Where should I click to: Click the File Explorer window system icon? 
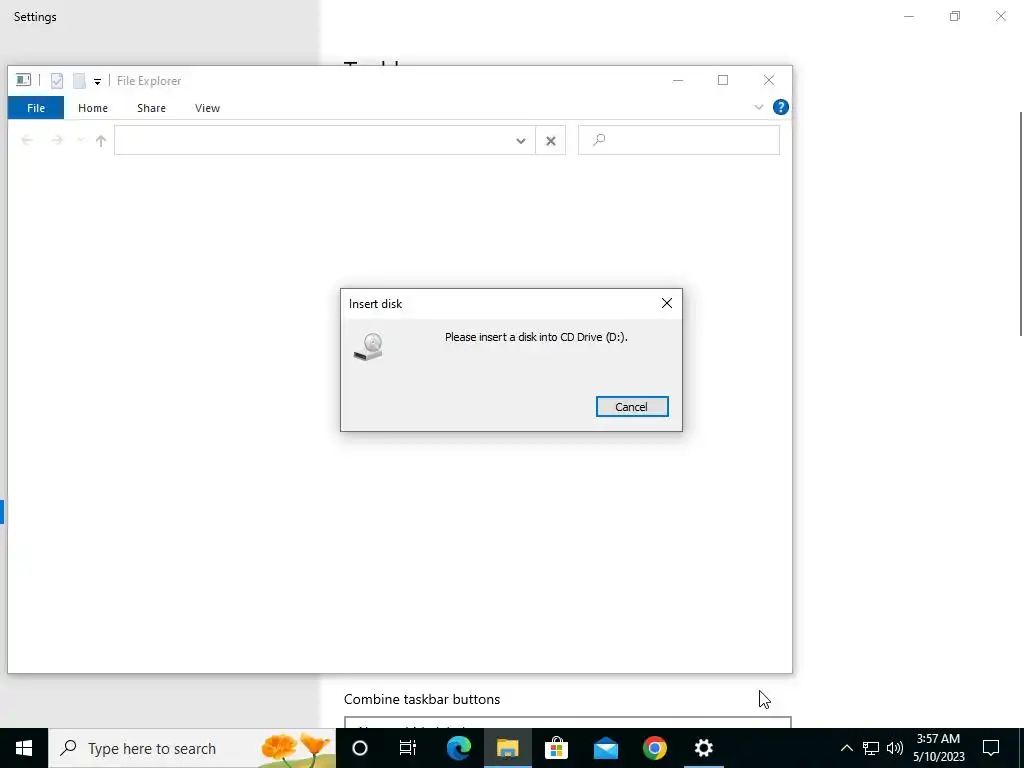click(x=23, y=80)
